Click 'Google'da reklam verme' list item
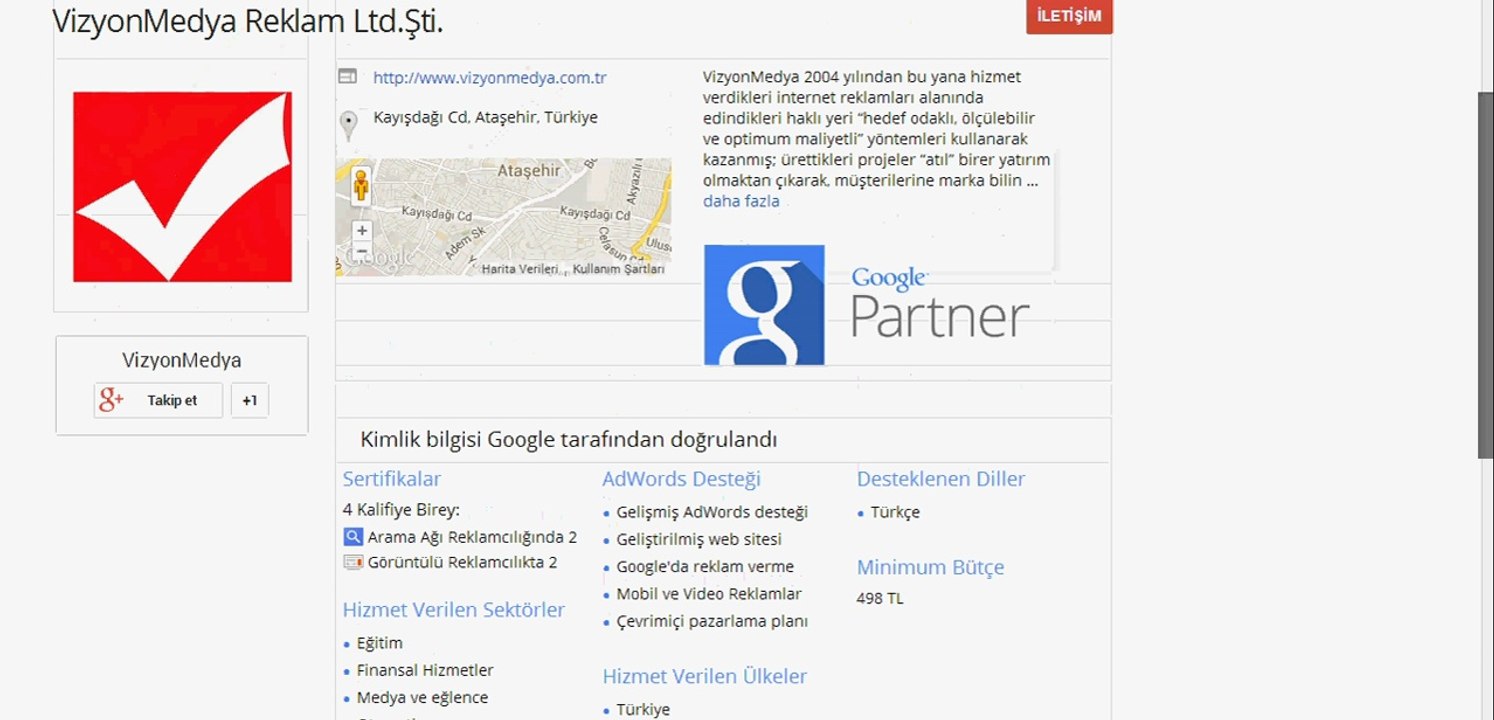Screen dimensions: 1494x720 705,567
